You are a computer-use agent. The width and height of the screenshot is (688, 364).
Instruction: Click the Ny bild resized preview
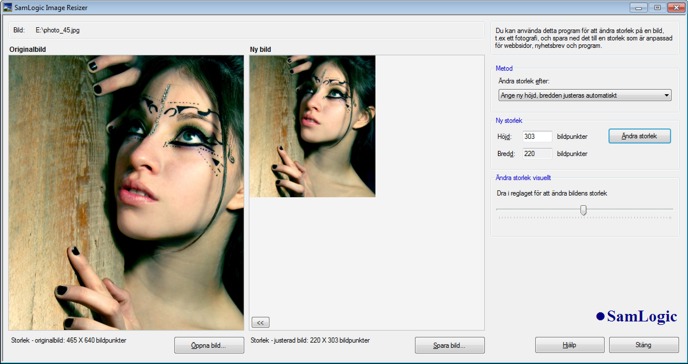tap(312, 126)
